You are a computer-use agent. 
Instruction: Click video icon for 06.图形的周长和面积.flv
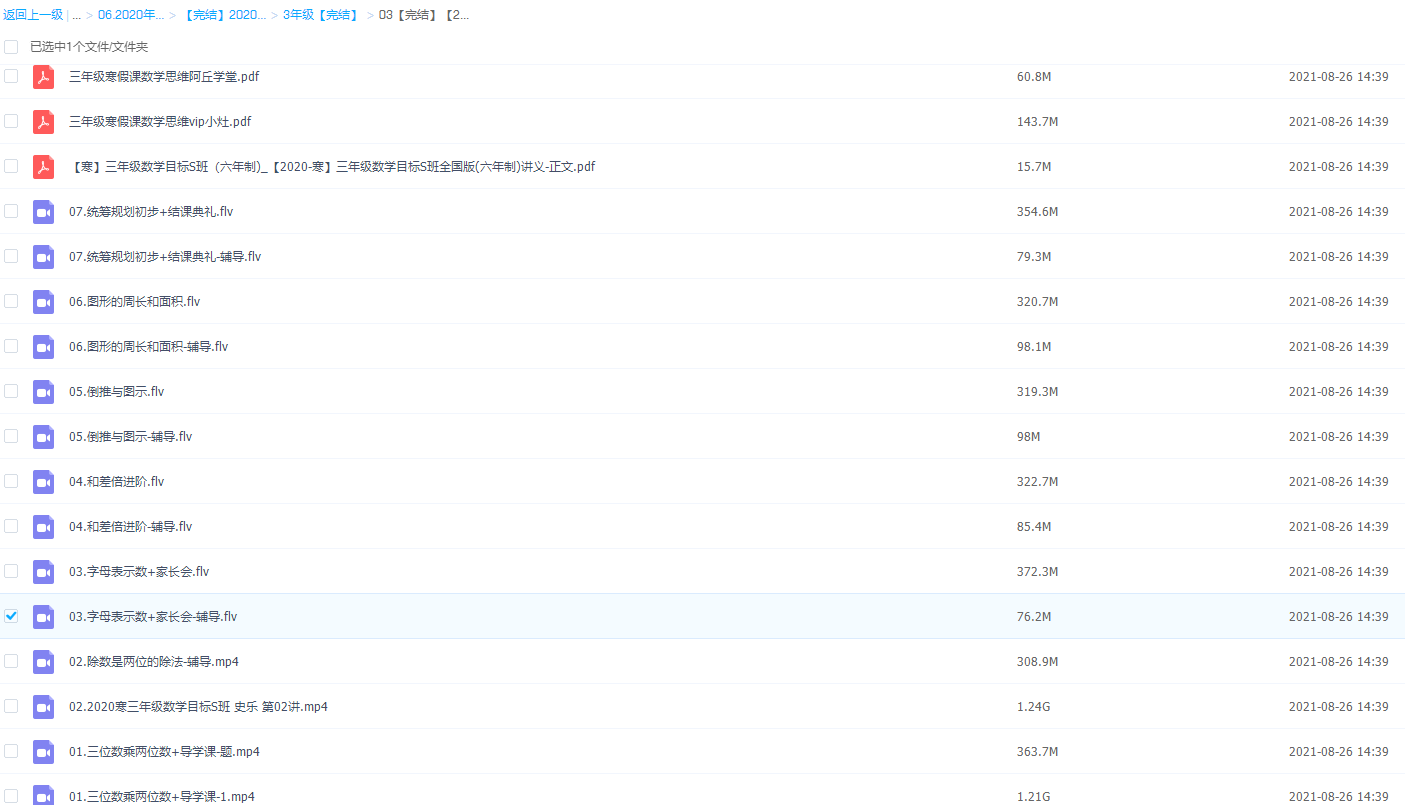tap(43, 302)
